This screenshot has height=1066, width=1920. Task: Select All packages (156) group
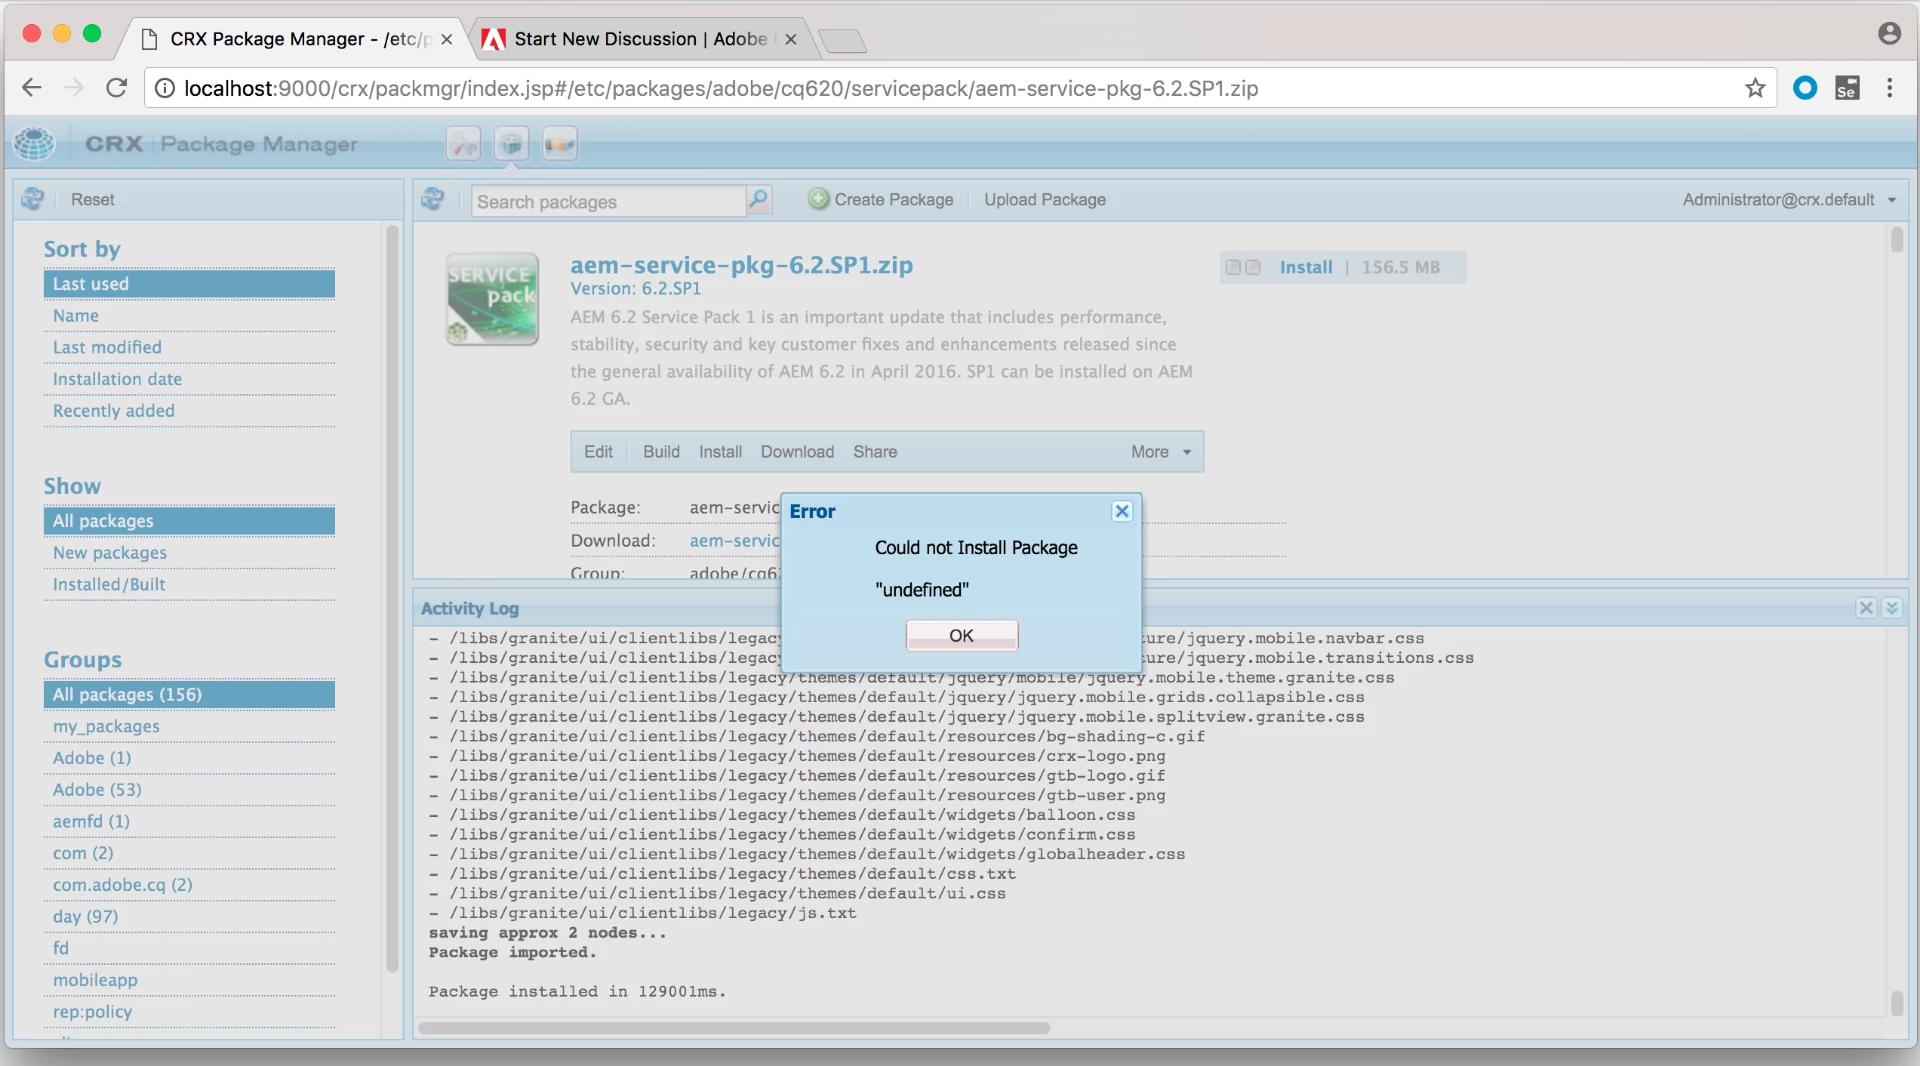click(x=189, y=694)
